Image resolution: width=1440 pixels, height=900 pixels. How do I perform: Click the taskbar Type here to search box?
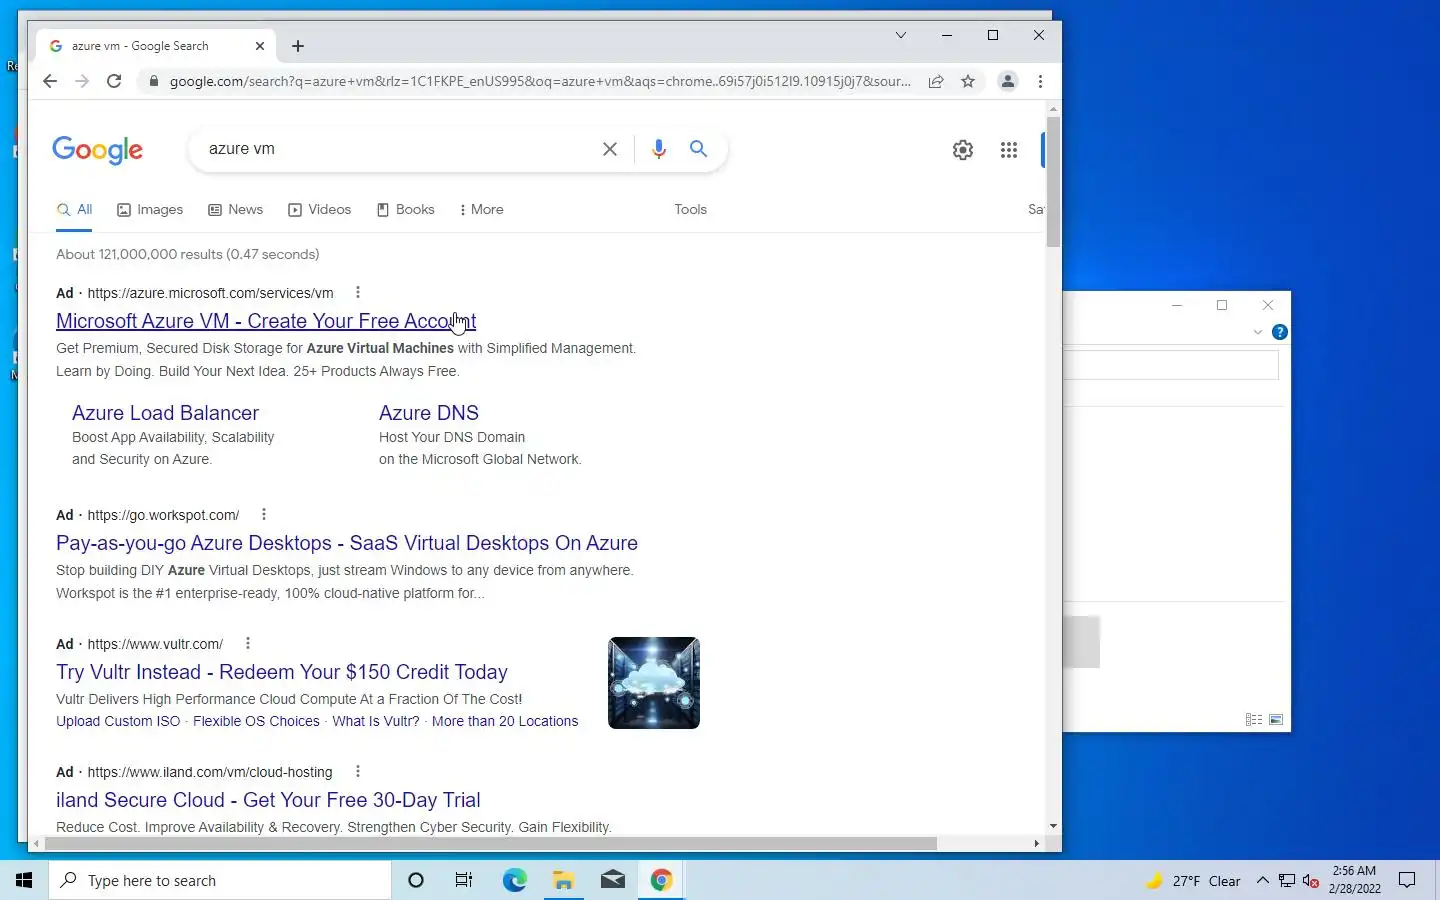(x=220, y=880)
